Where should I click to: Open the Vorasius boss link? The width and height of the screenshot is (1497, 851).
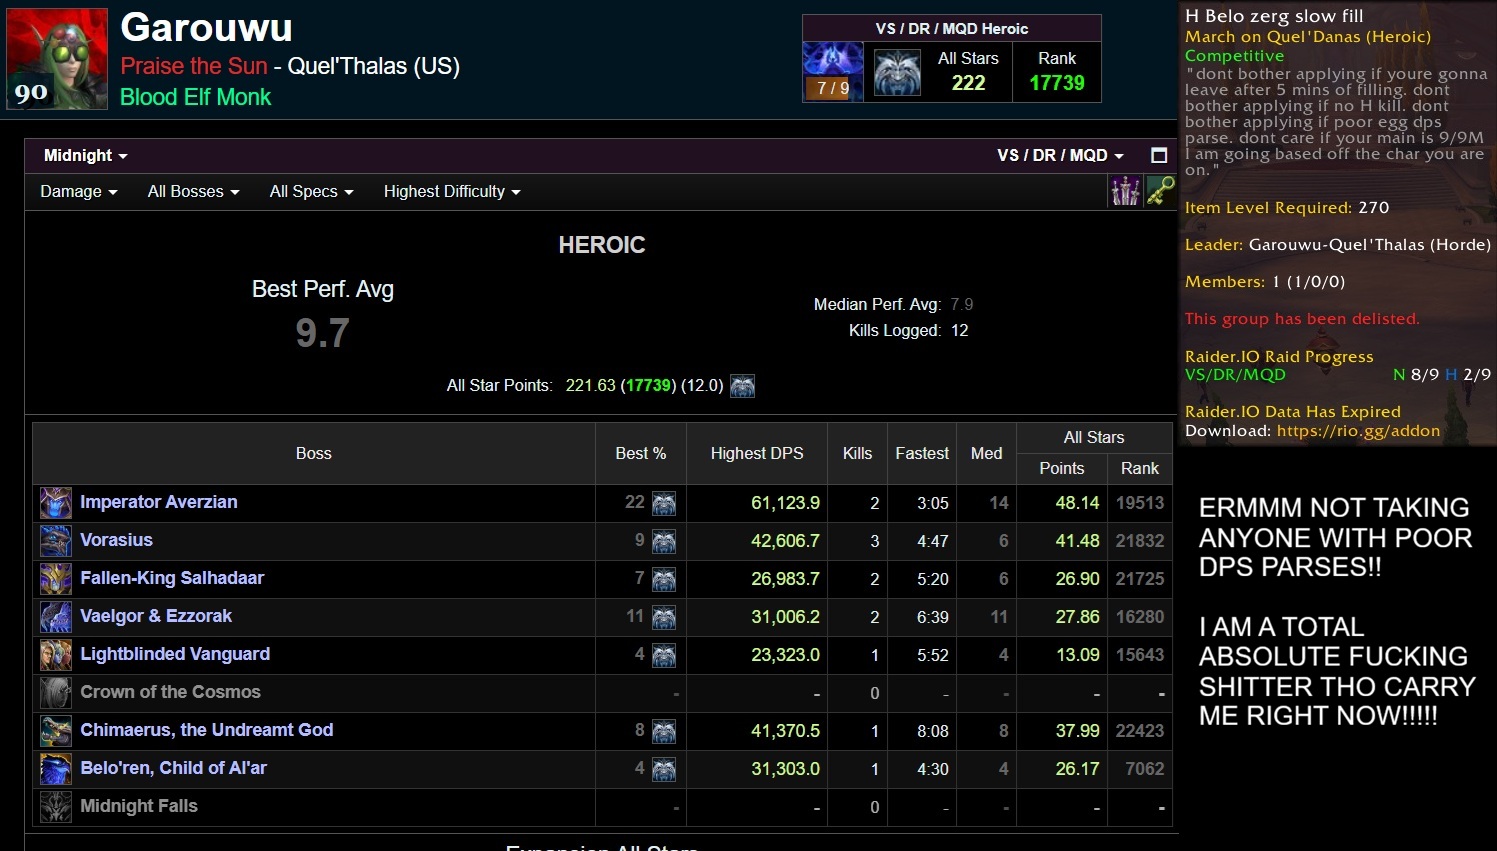[x=116, y=540]
